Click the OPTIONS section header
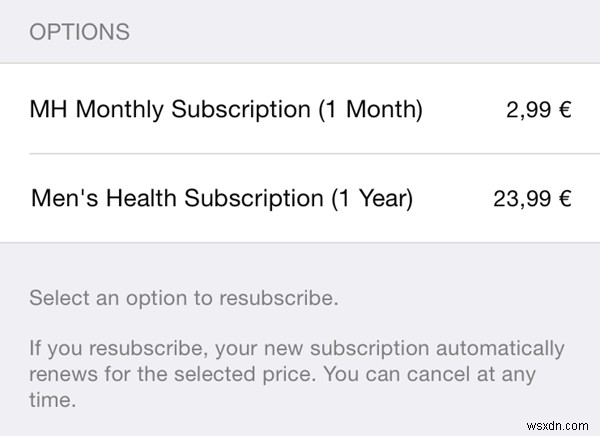The image size is (600, 436). click(x=80, y=32)
